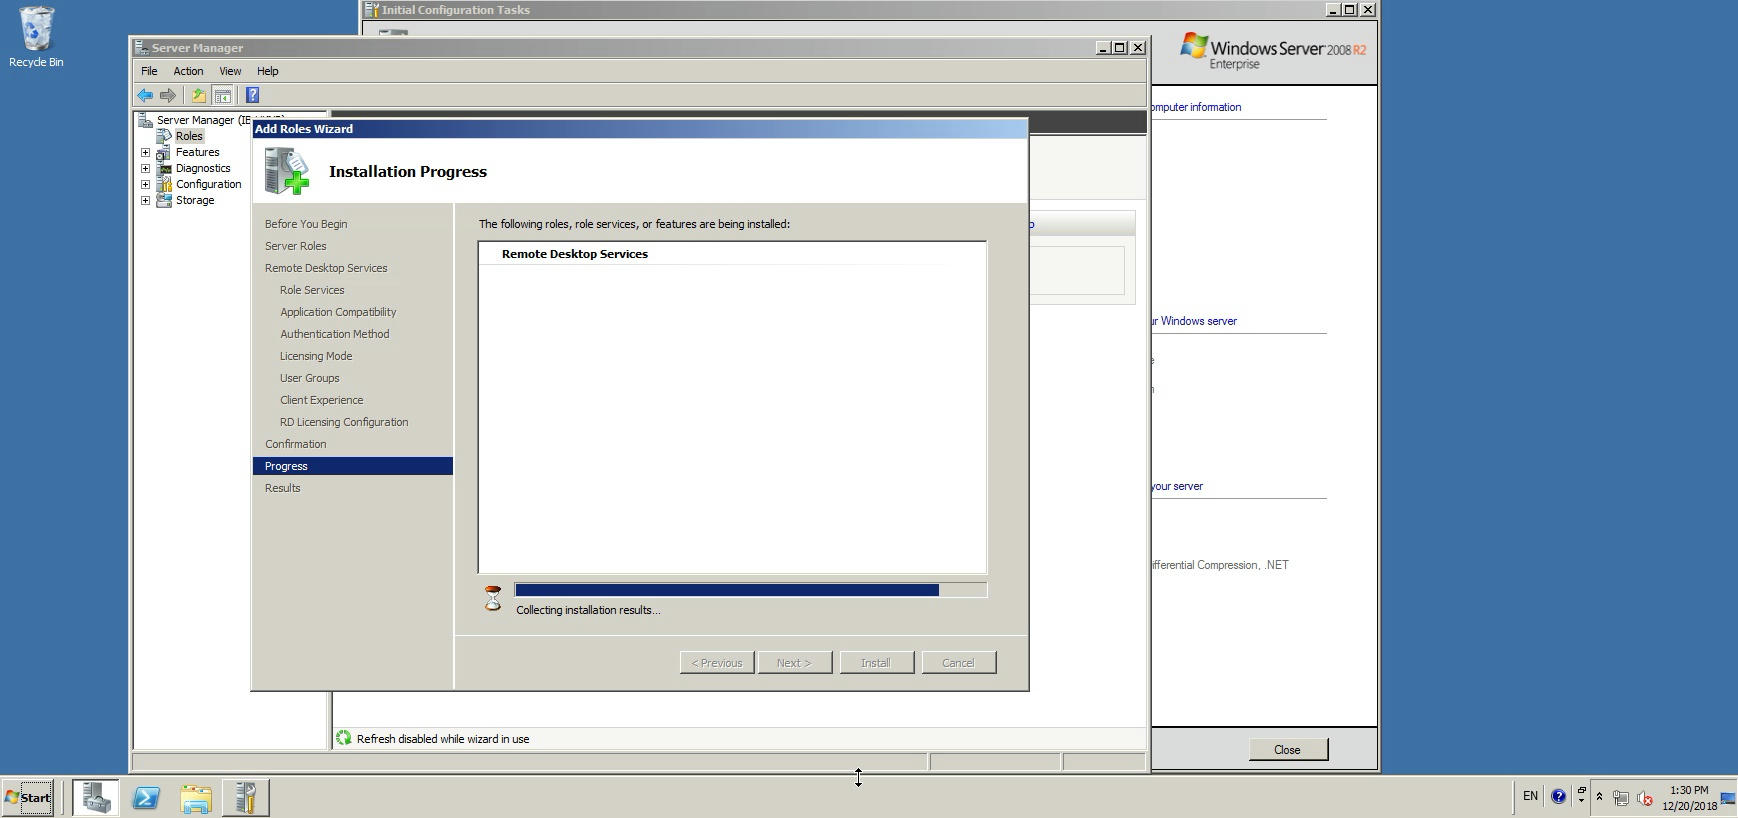
Task: Expand the Features tree node
Action: tap(146, 153)
